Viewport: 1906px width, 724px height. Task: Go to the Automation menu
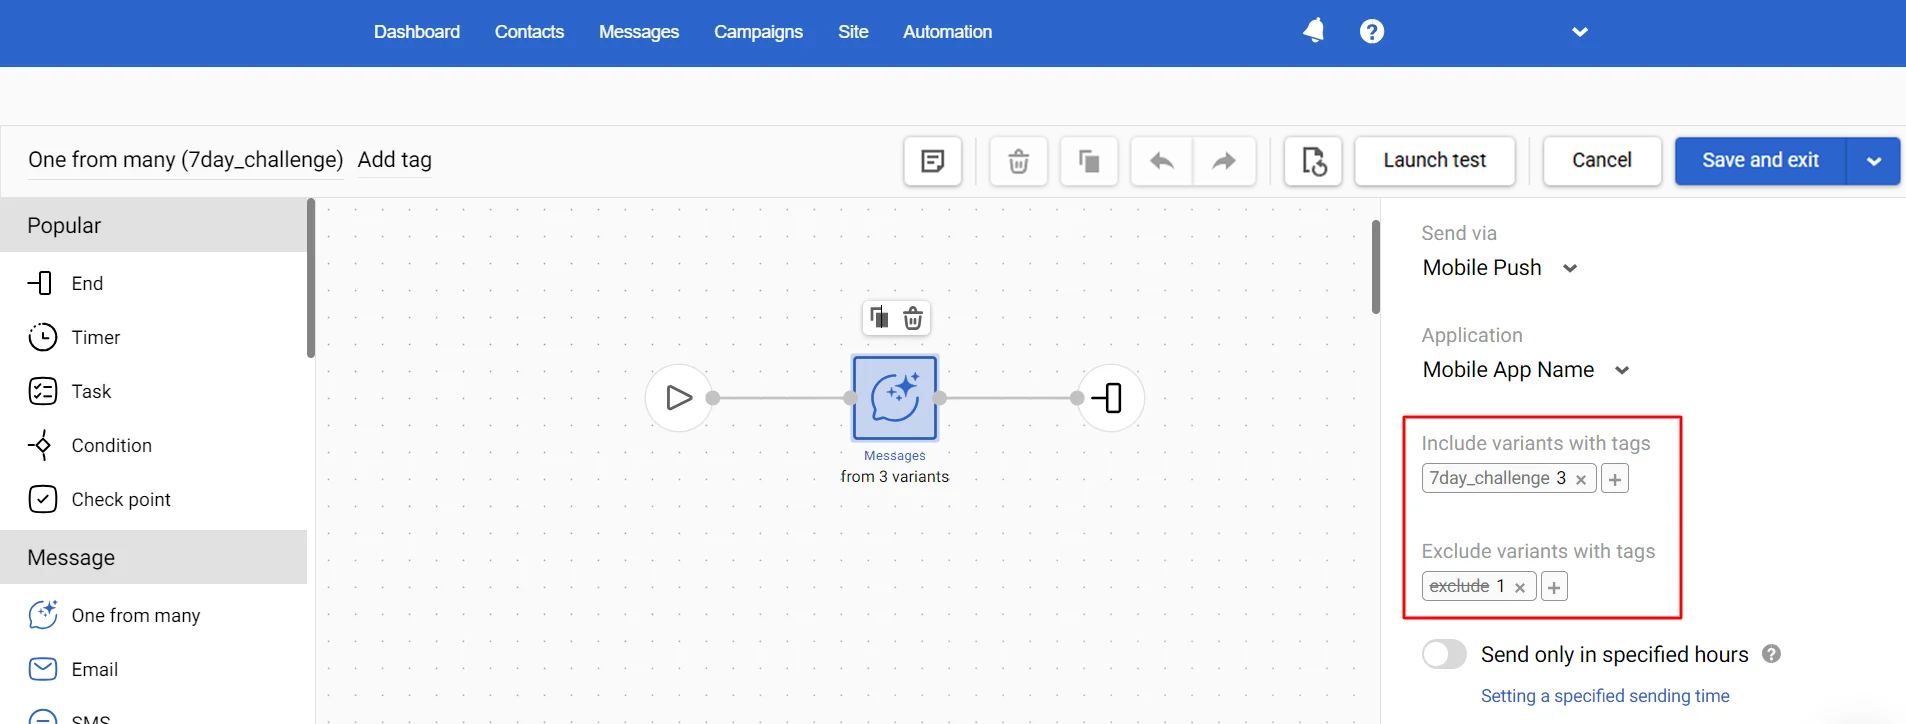pyautogui.click(x=947, y=32)
